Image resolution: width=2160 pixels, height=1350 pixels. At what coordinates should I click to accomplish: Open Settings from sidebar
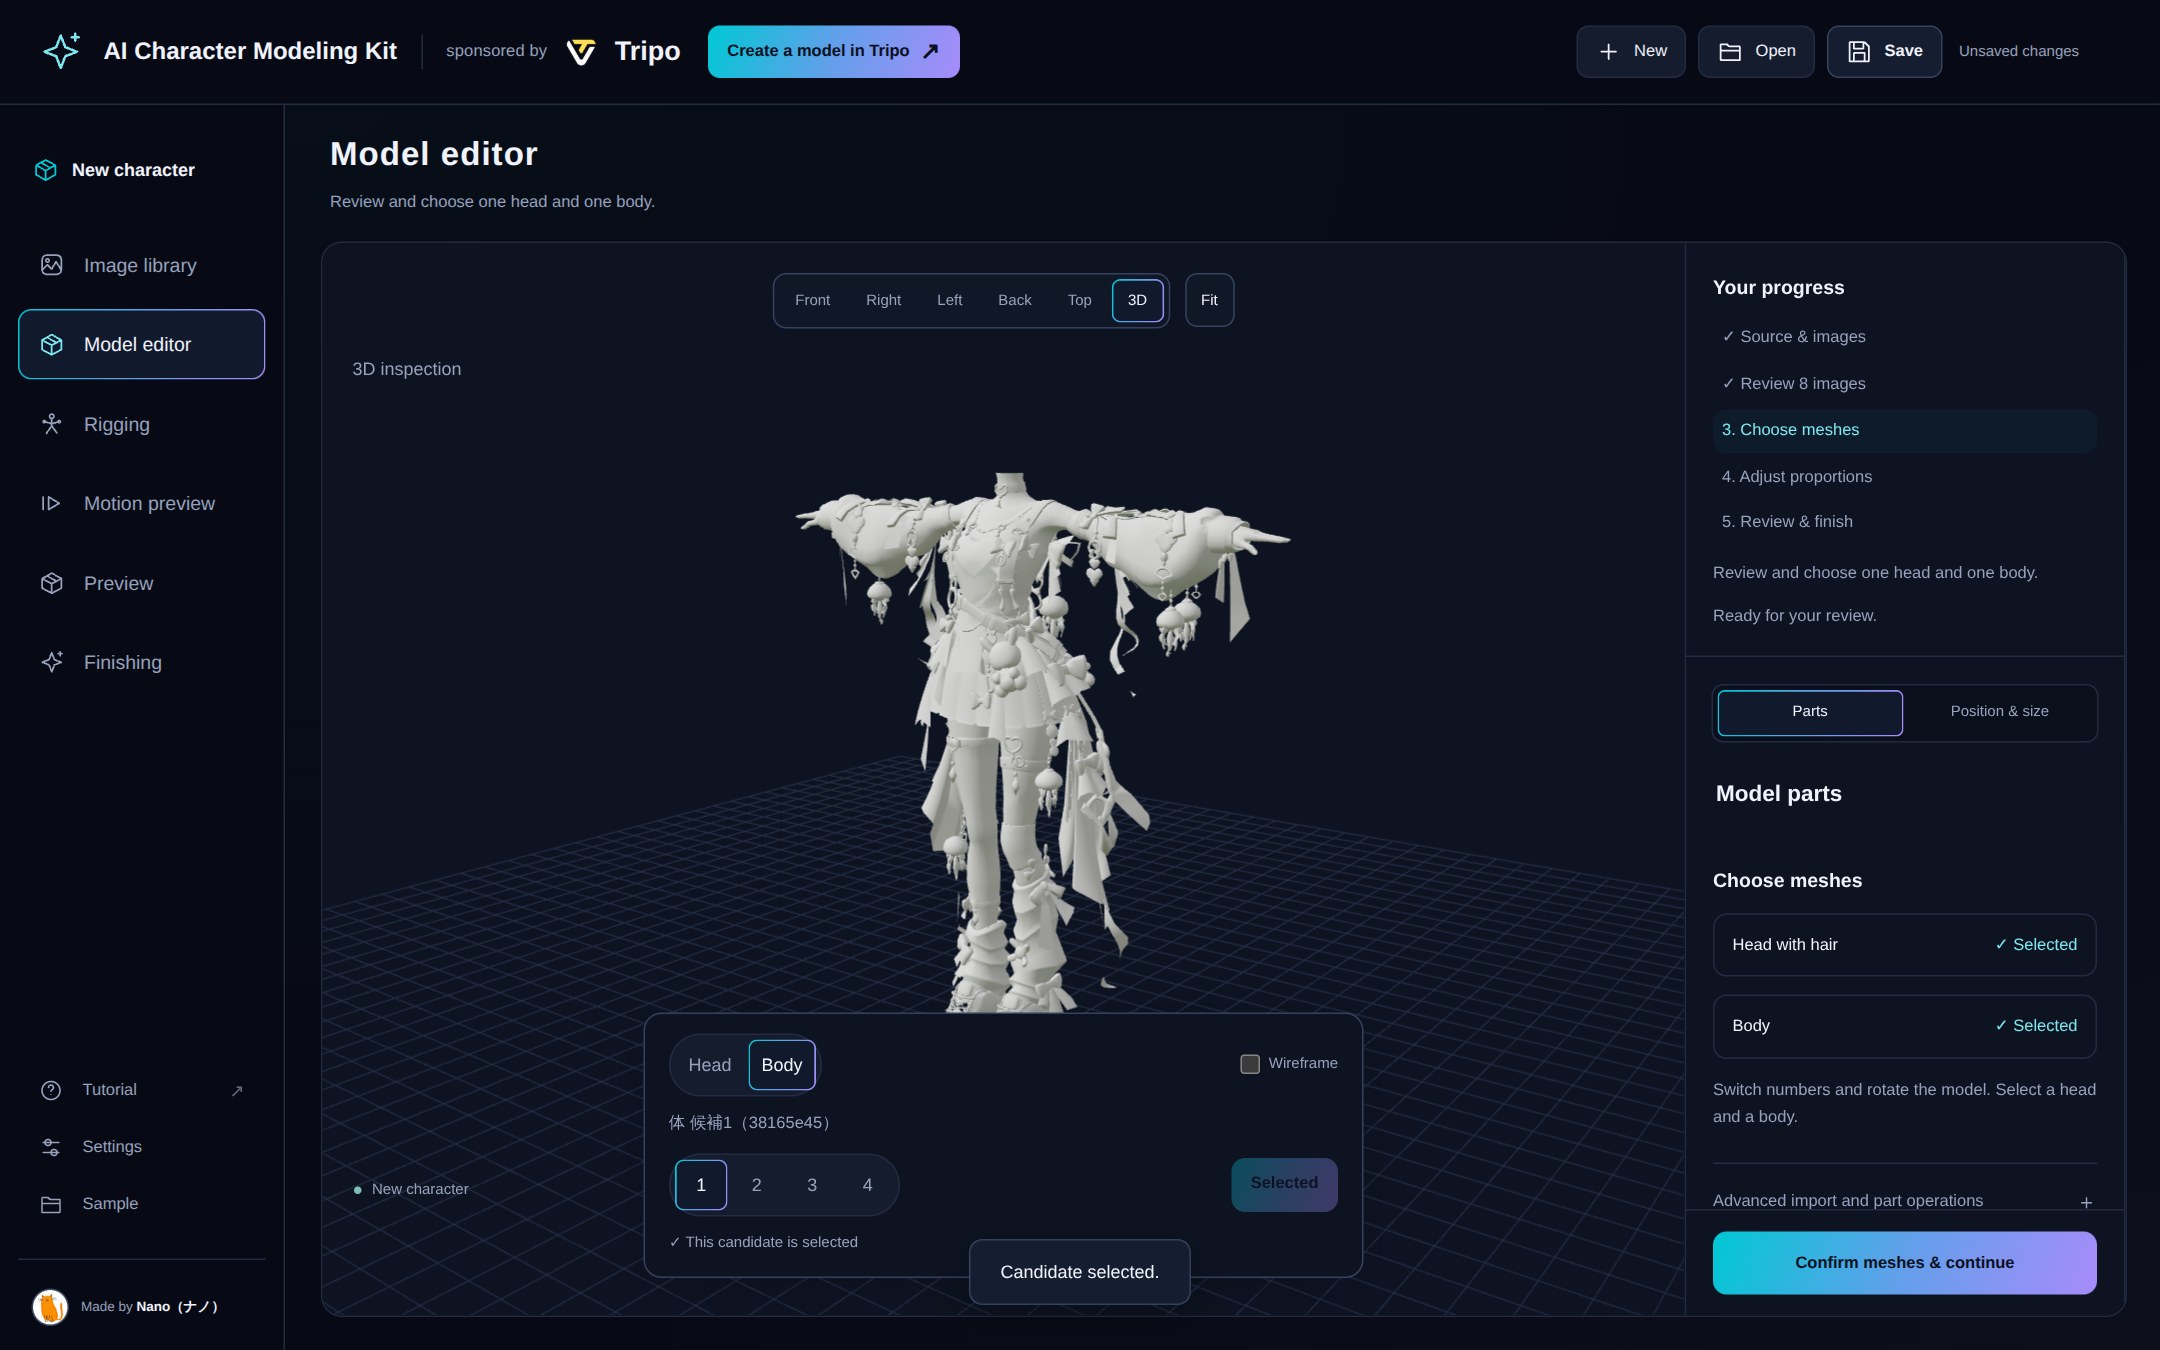click(141, 1147)
